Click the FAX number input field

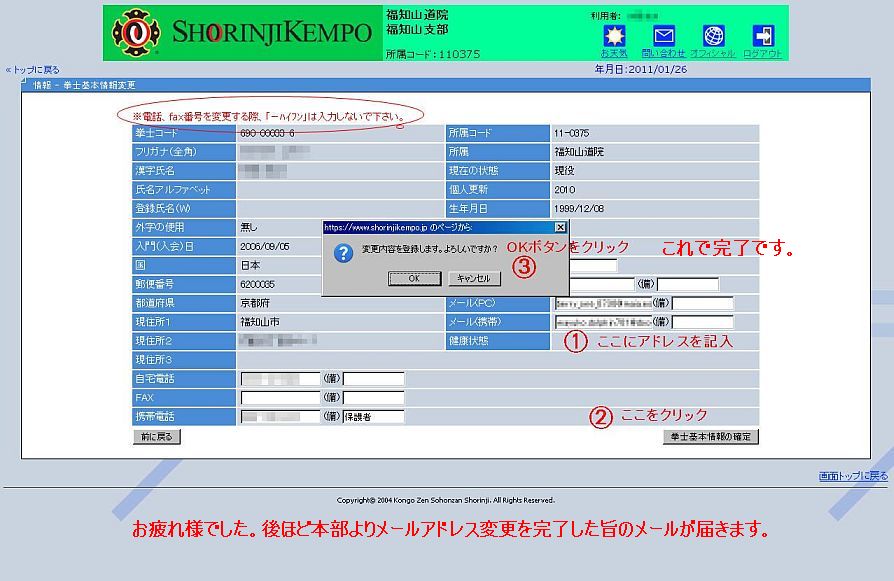point(280,398)
